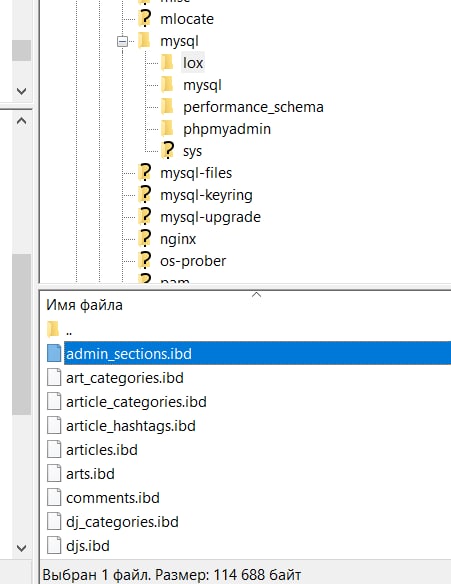Select the file name arts.ibd
The image size is (451, 584).
coord(90,474)
